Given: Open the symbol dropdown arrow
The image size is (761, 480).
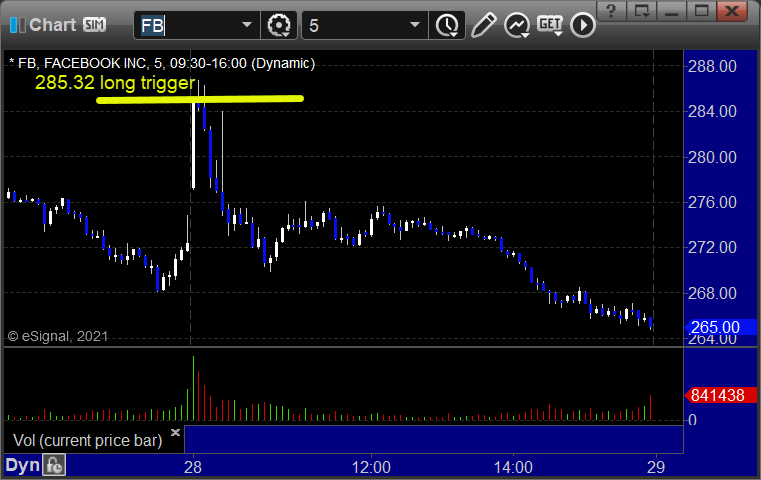Looking at the screenshot, I should tap(247, 25).
